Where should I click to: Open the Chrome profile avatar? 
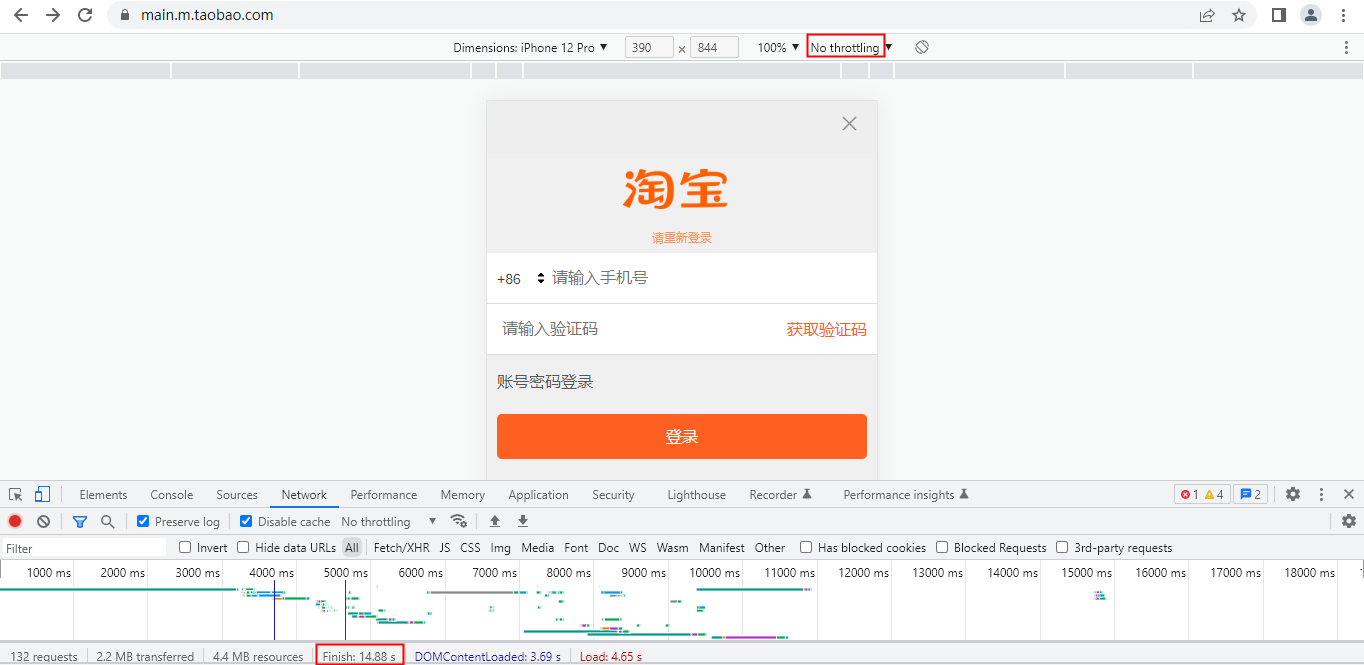click(1310, 15)
